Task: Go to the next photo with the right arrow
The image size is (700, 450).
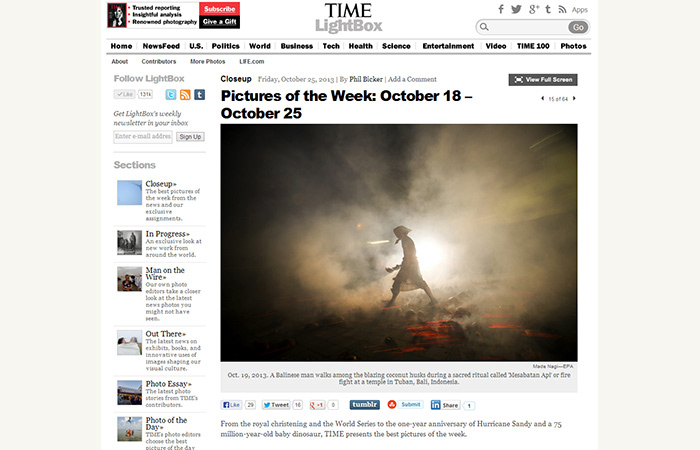Action: click(574, 99)
